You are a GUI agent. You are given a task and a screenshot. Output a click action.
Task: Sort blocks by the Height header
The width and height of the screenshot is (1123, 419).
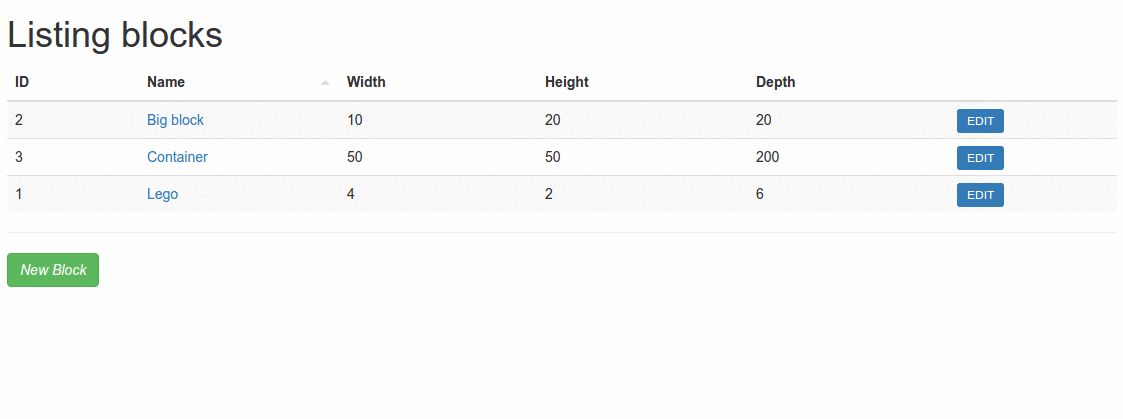[567, 82]
